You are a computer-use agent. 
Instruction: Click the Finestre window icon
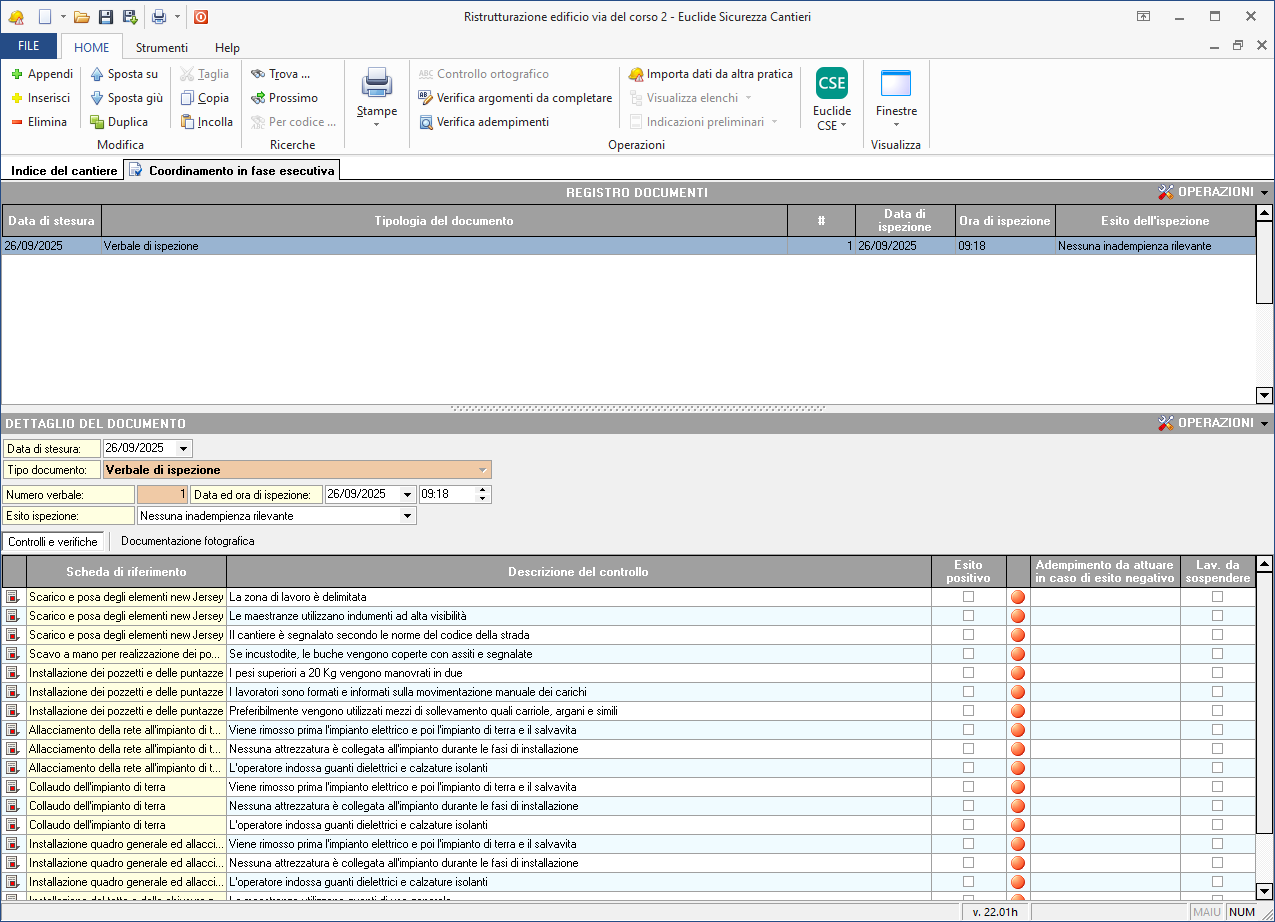click(x=895, y=84)
